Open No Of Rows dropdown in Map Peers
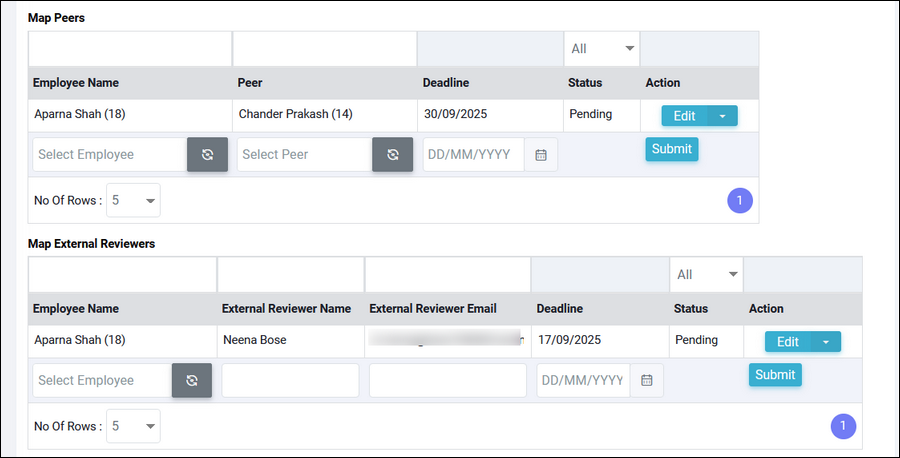 (133, 200)
